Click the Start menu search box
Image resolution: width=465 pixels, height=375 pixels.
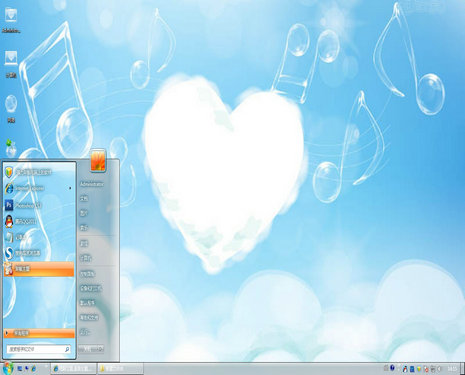pyautogui.click(x=39, y=349)
